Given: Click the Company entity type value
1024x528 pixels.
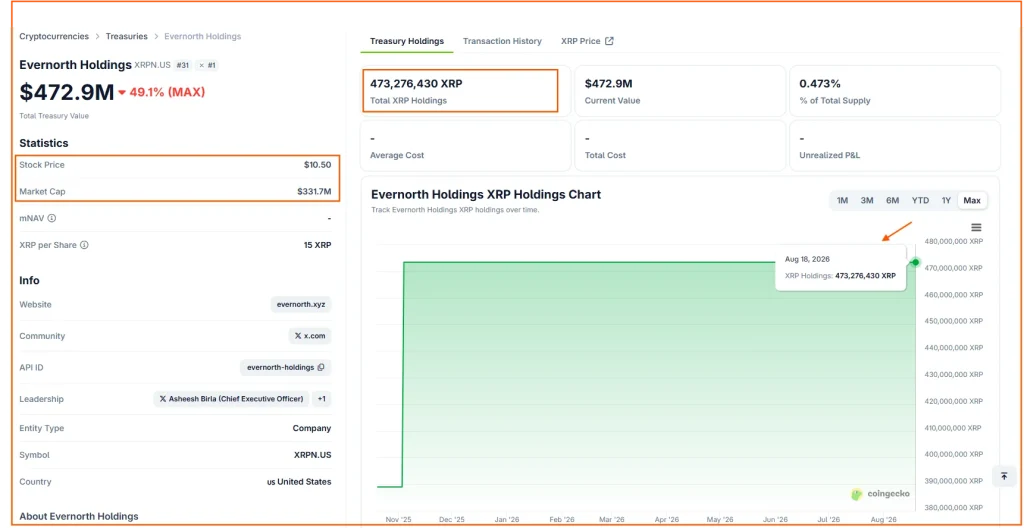Looking at the screenshot, I should 312,428.
